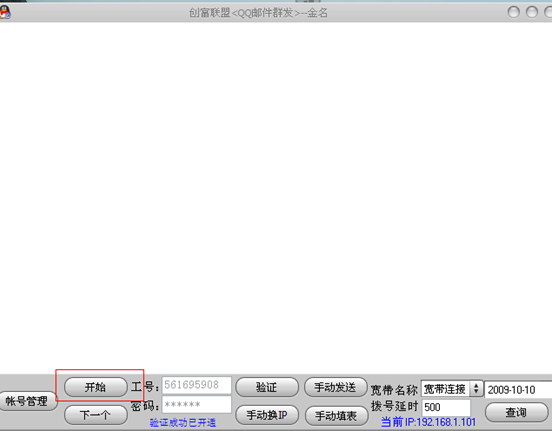This screenshot has height=431, width=552.
Task: Click the 开始 start button
Action: pyautogui.click(x=95, y=387)
